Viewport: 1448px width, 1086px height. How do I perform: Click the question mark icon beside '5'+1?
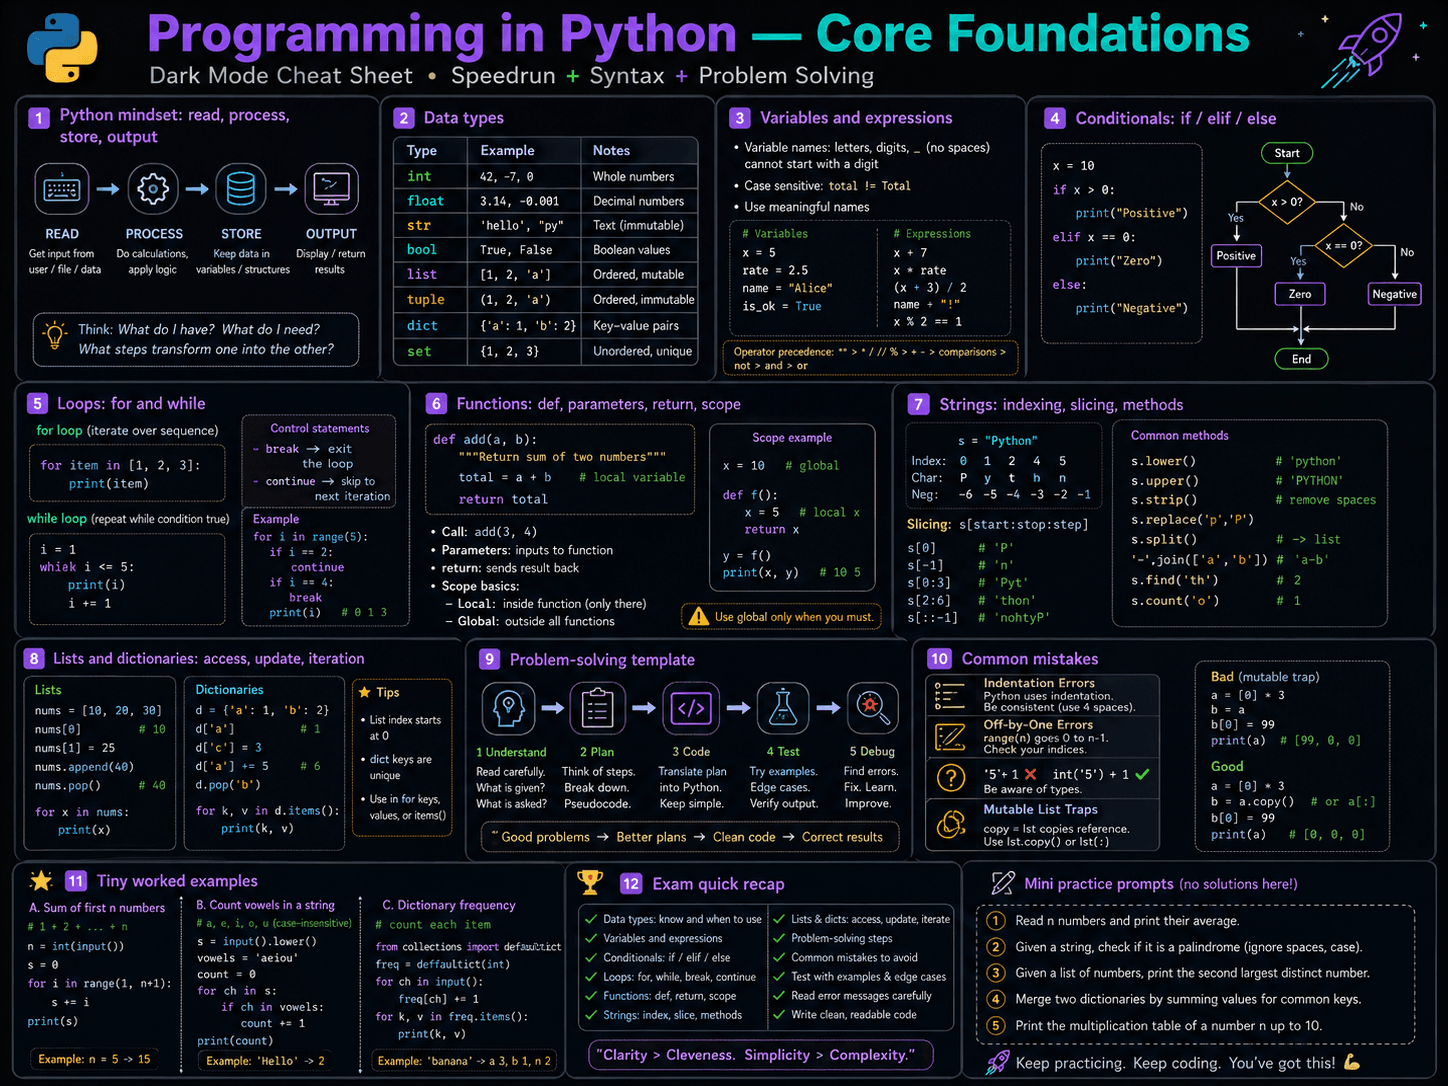pos(951,777)
